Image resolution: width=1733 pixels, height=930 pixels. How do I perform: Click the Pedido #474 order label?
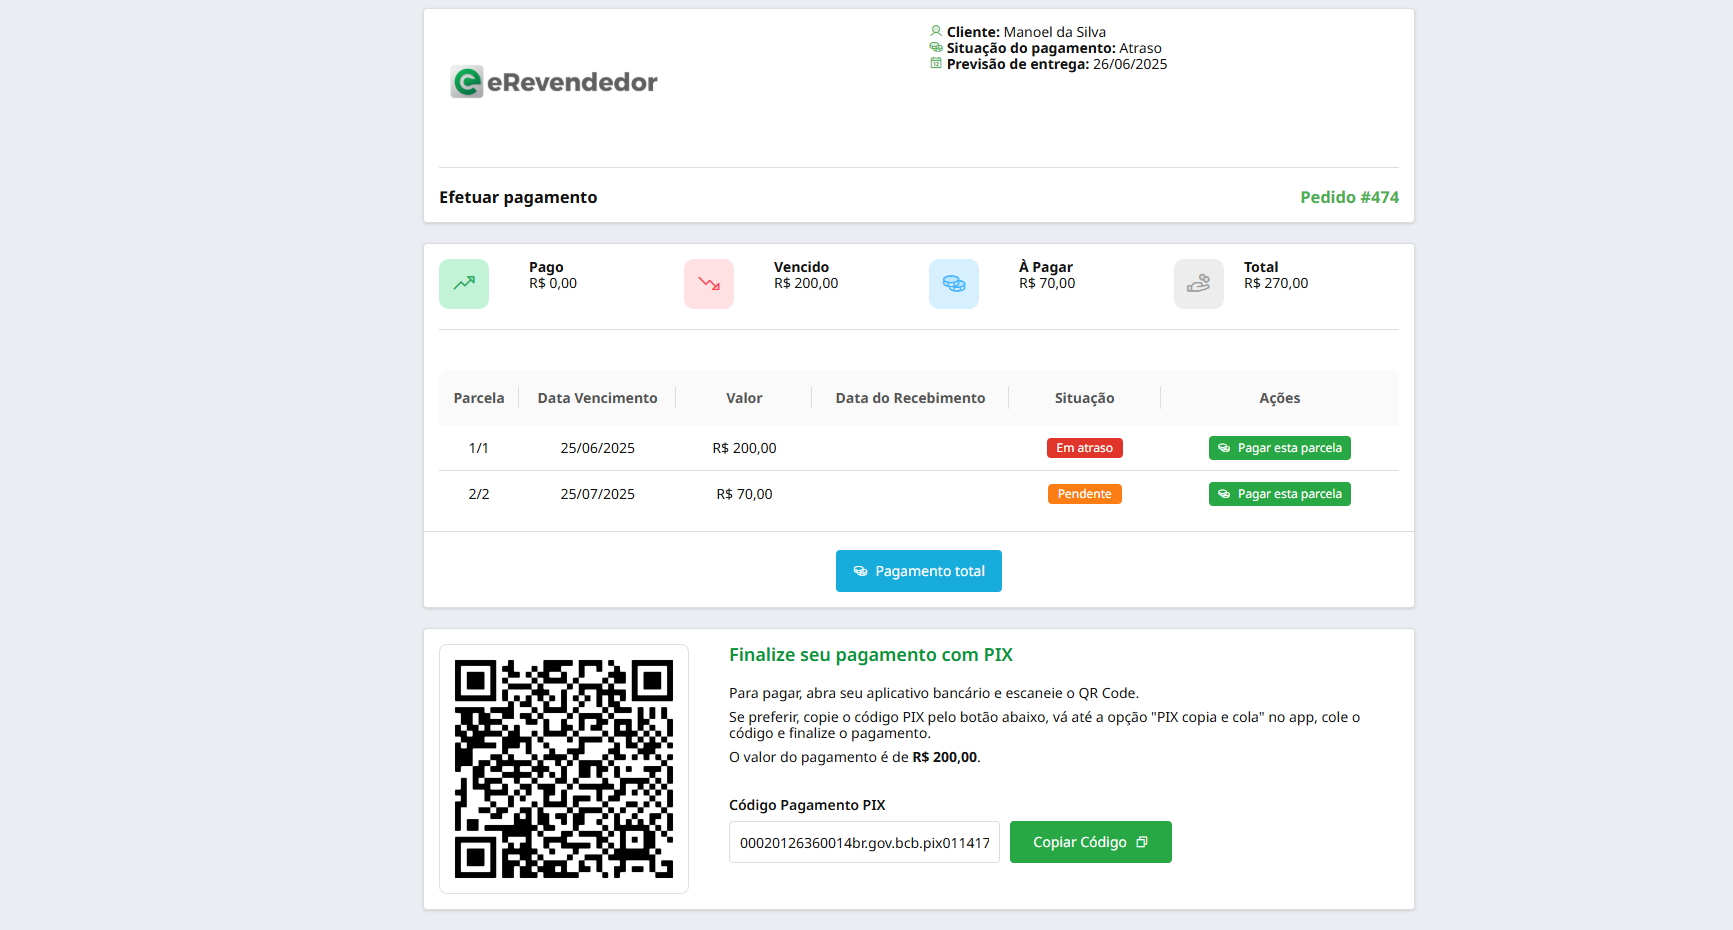[1349, 197]
